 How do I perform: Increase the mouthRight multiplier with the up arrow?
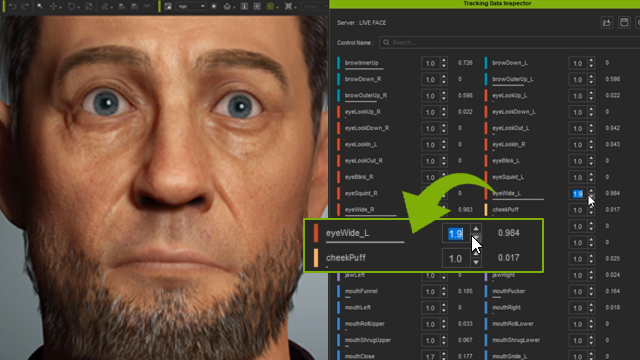(x=591, y=305)
